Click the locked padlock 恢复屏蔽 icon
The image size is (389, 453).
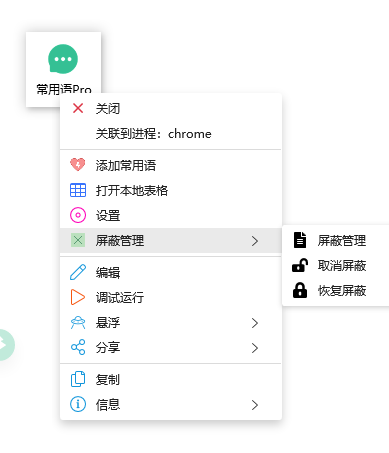[300, 290]
